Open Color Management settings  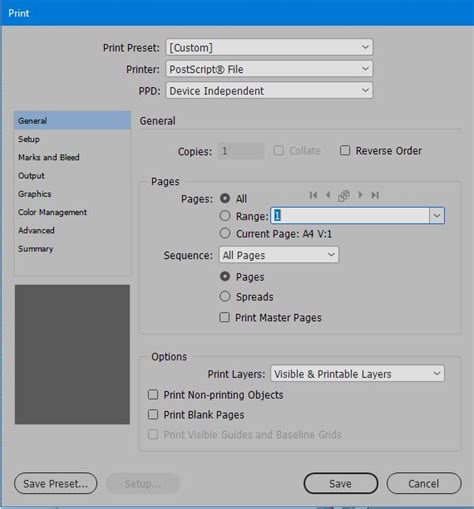coord(72,212)
